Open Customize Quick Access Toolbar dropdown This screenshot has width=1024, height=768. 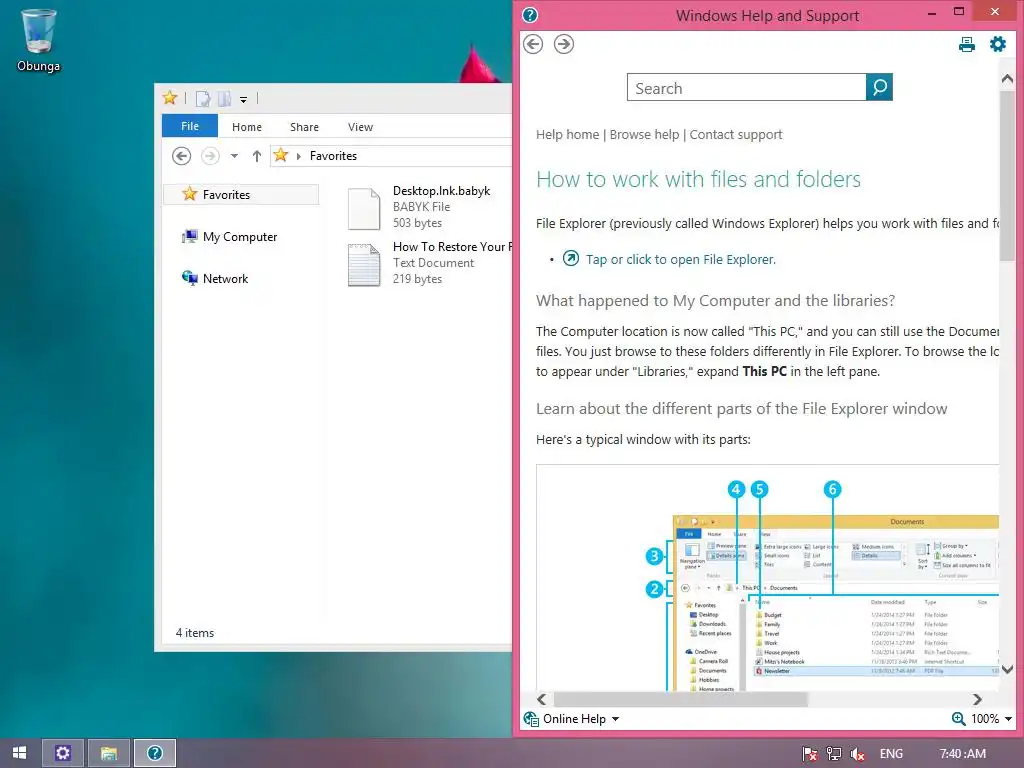[x=243, y=100]
